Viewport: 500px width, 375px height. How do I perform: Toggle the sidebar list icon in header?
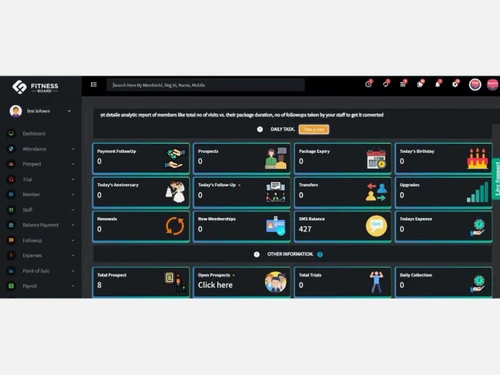(94, 85)
